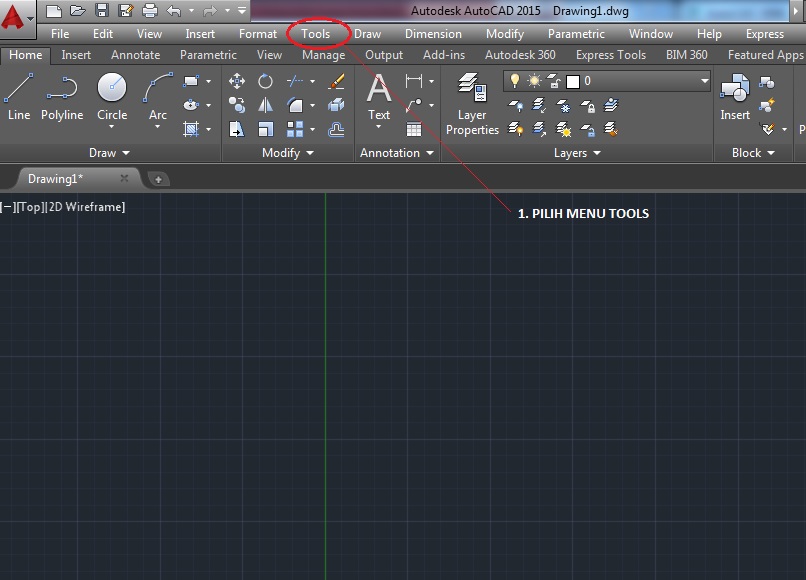Select the Drawing1* file tab
Screen dimensions: 806x580
[56, 179]
